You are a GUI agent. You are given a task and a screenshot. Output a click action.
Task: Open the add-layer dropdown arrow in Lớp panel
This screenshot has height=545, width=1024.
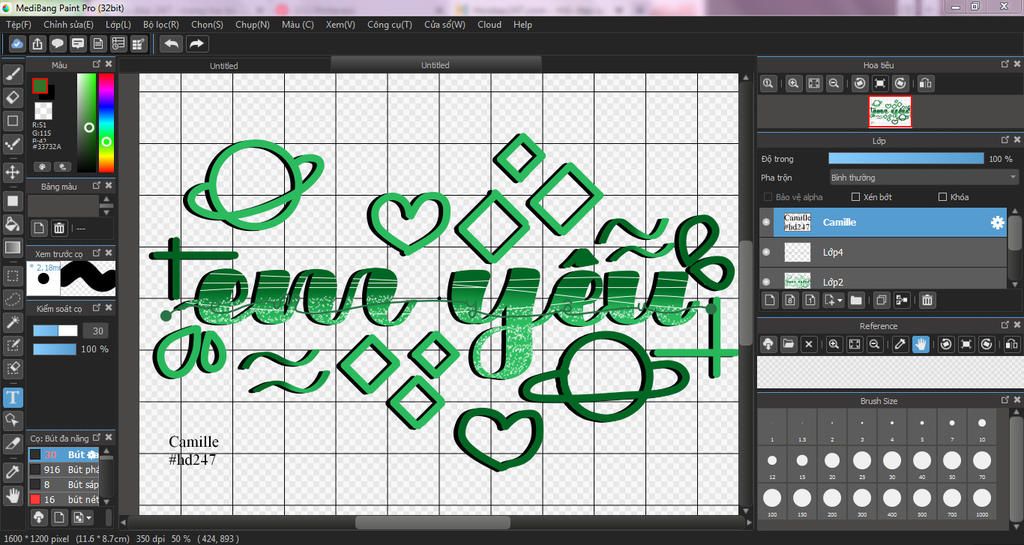(x=840, y=300)
